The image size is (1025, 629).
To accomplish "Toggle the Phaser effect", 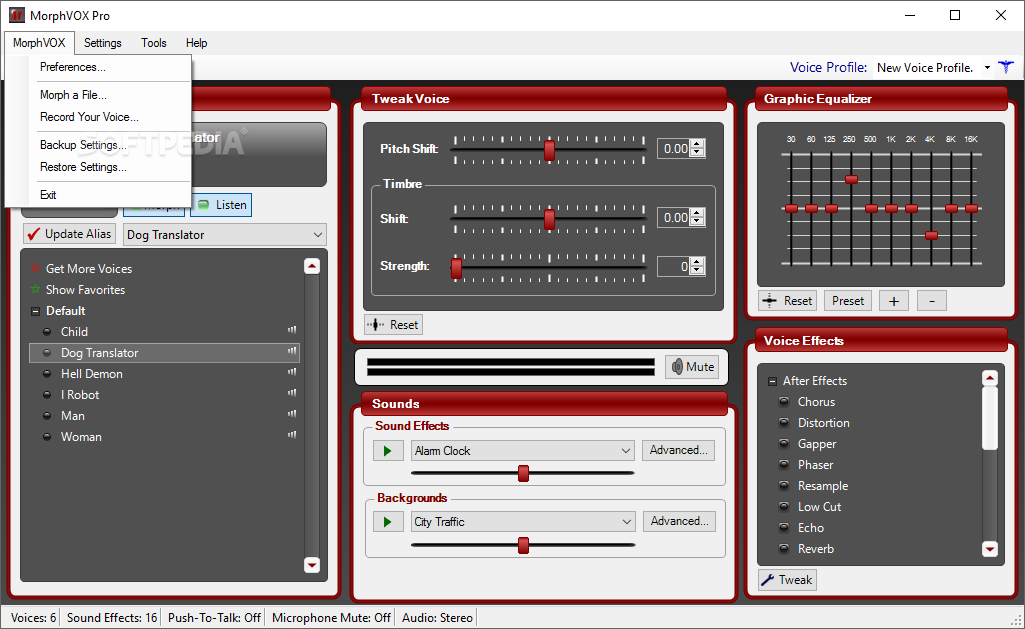I will point(784,464).
